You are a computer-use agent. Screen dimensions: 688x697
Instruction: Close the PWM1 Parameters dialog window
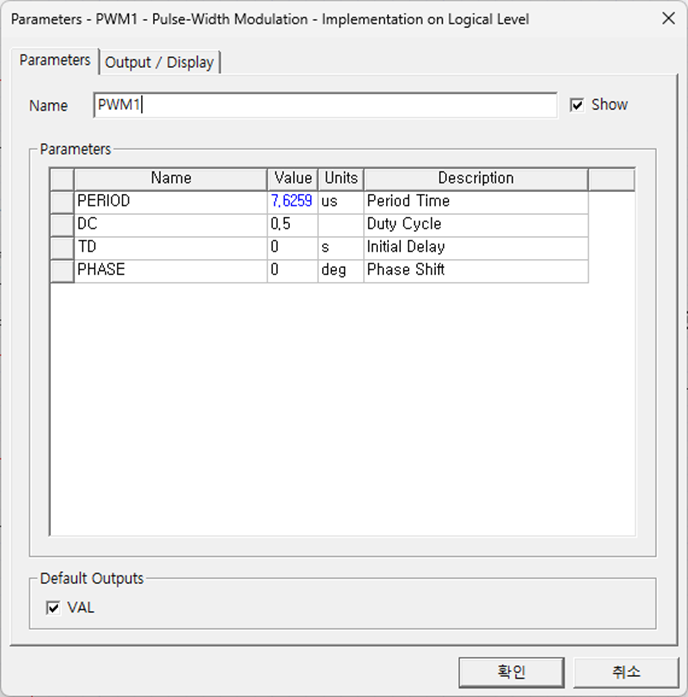667,19
